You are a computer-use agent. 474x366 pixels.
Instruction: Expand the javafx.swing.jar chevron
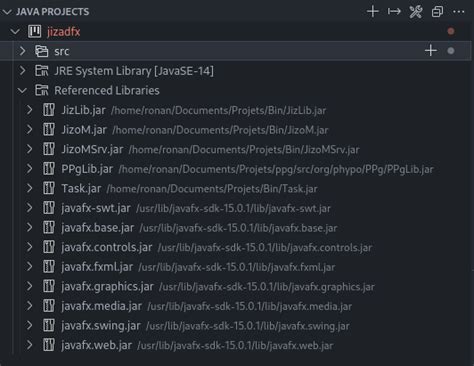pyautogui.click(x=30, y=326)
